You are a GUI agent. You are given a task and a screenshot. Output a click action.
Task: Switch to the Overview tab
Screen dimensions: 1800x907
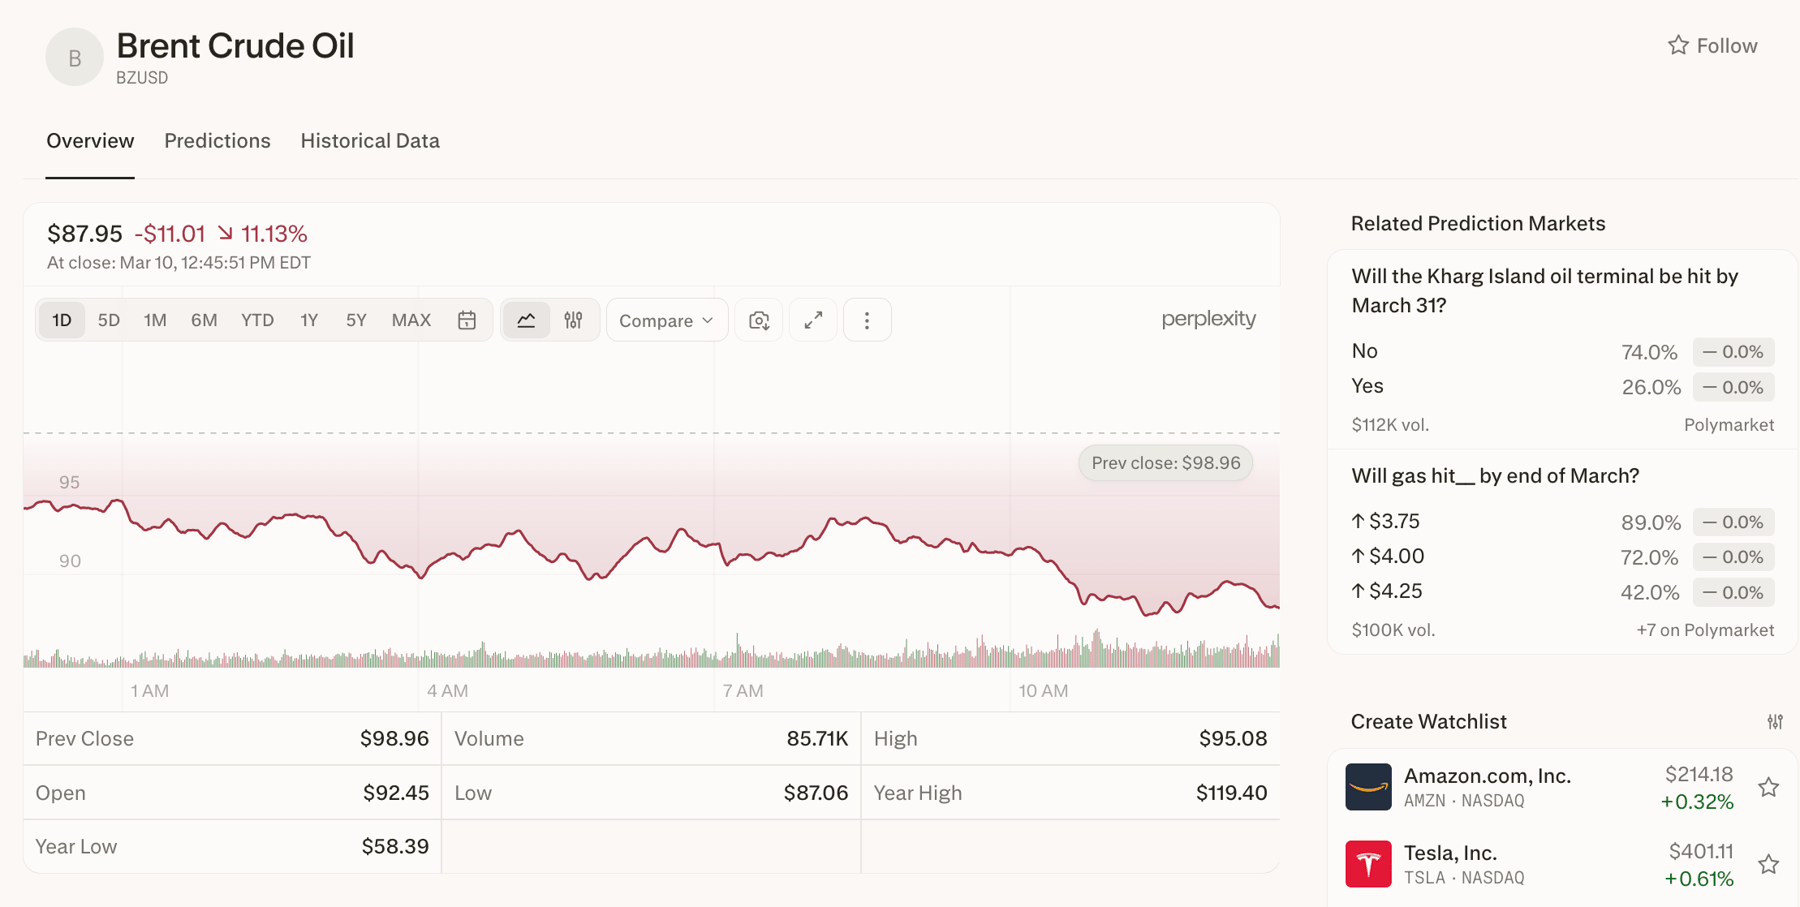coord(90,141)
